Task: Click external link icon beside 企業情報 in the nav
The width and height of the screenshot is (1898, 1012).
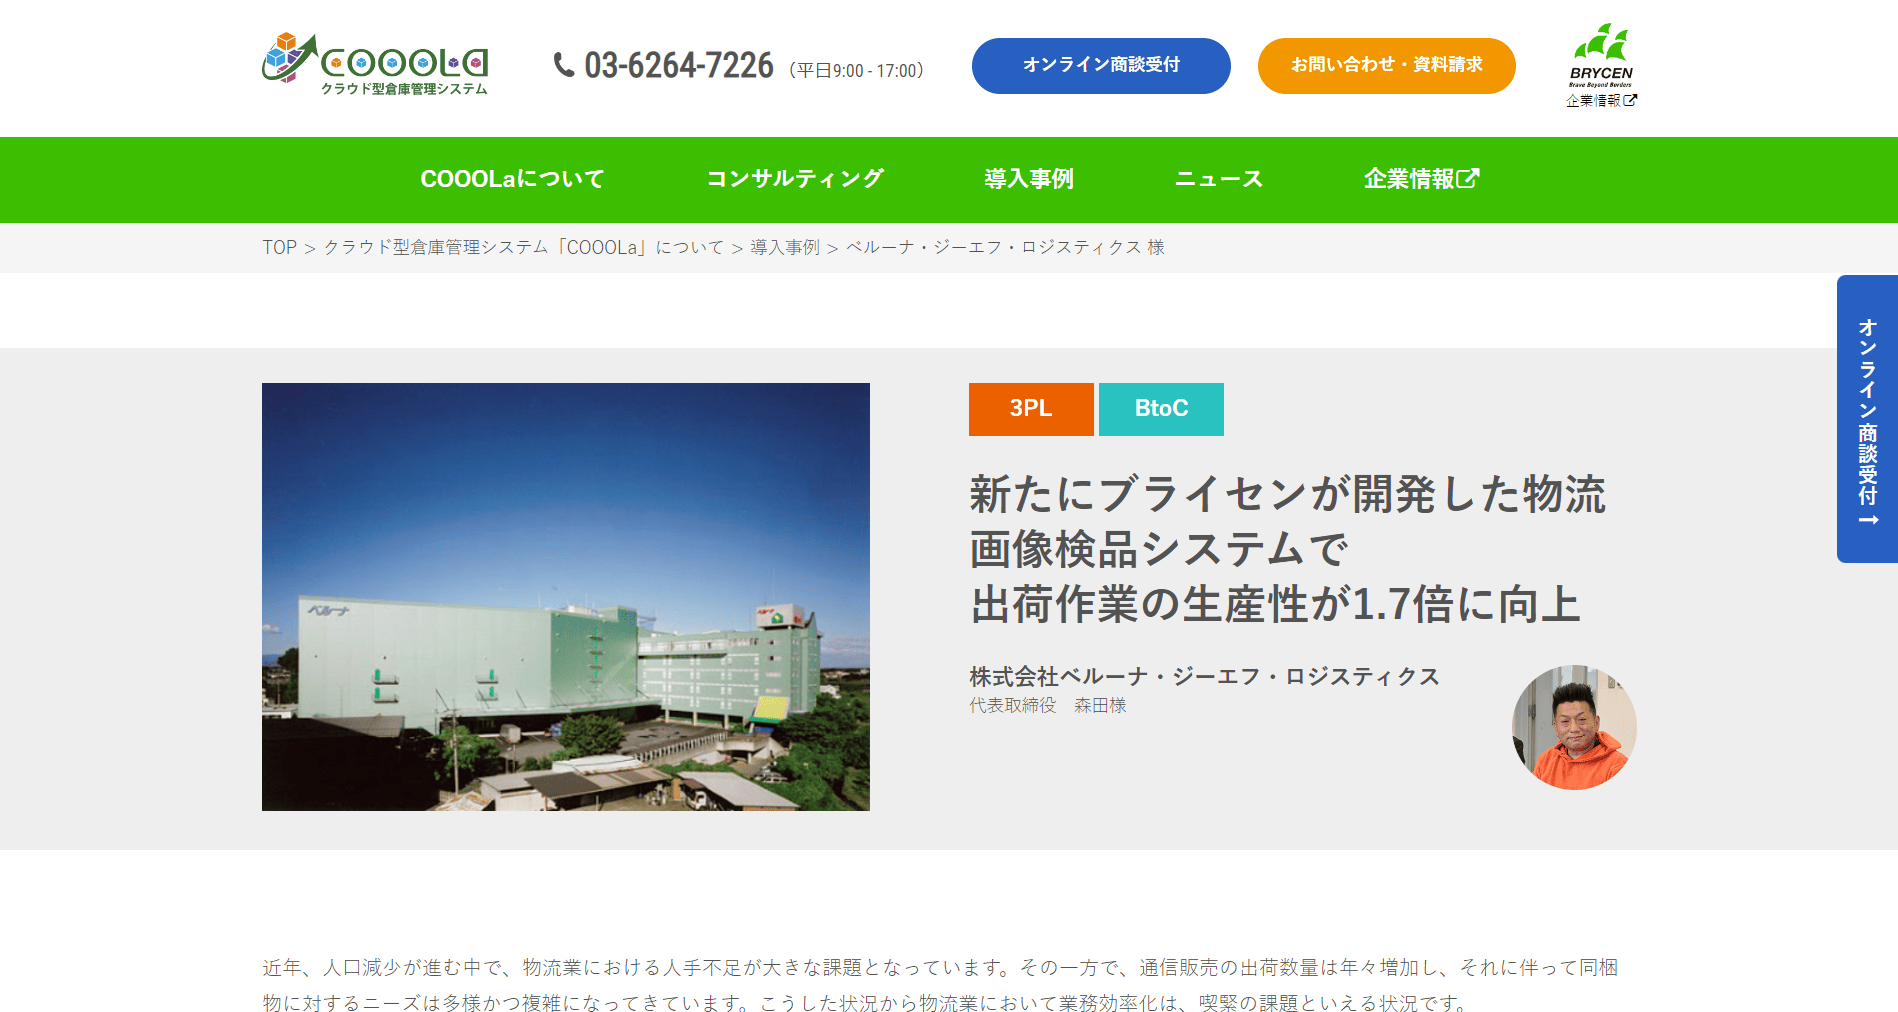Action: coord(1468,178)
